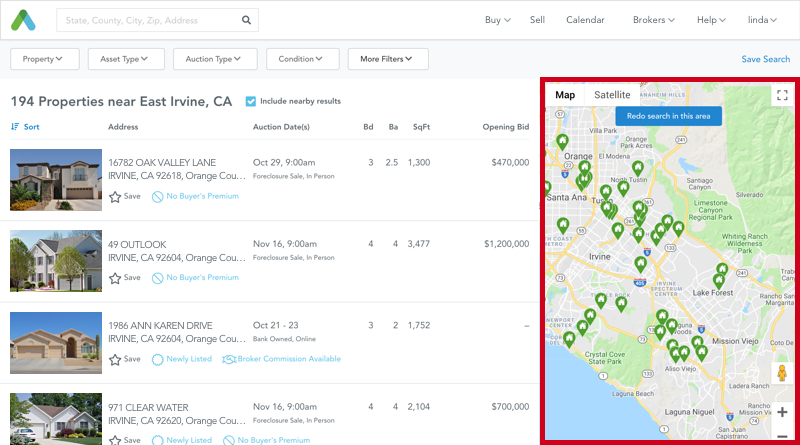Open the Auction Type filter dropdown
The height and width of the screenshot is (445, 800).
[x=215, y=59]
